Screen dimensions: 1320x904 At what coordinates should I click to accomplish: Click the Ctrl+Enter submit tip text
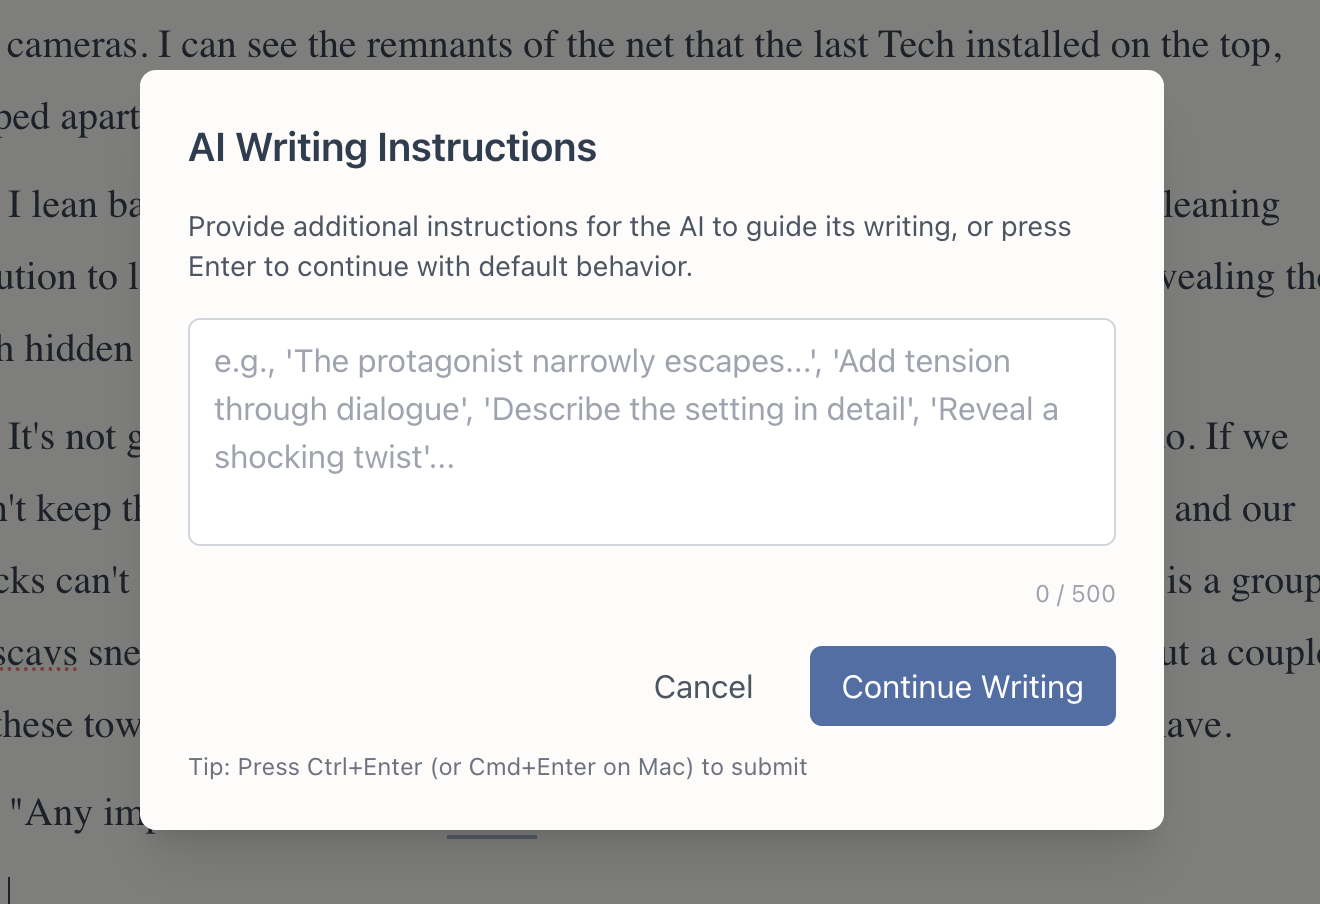tap(497, 767)
